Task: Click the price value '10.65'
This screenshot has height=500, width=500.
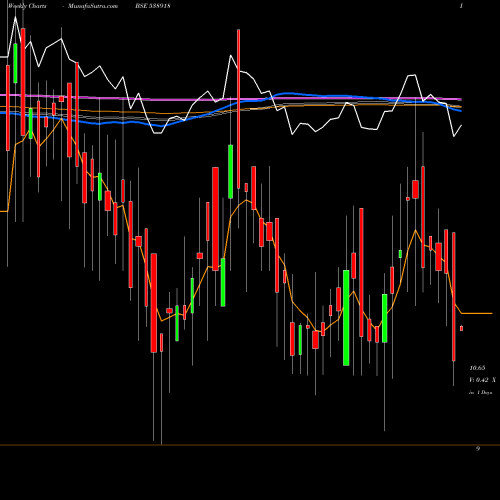Action: click(x=477, y=368)
